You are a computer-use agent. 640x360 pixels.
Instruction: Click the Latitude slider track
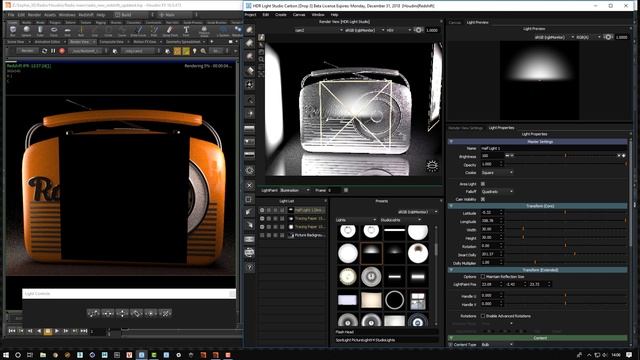pos(565,212)
